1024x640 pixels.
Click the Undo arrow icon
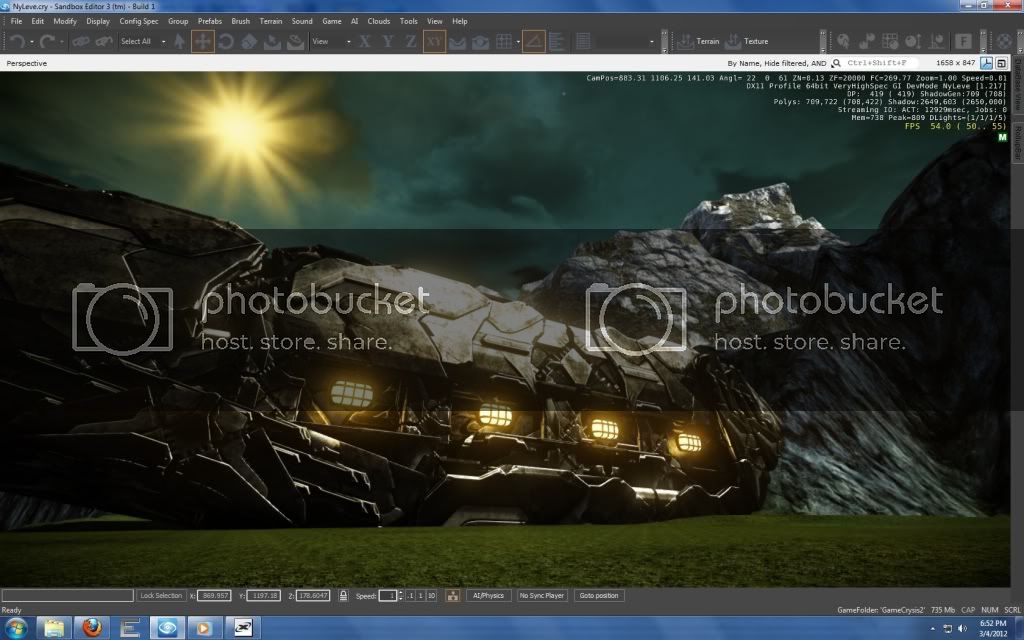pyautogui.click(x=17, y=42)
